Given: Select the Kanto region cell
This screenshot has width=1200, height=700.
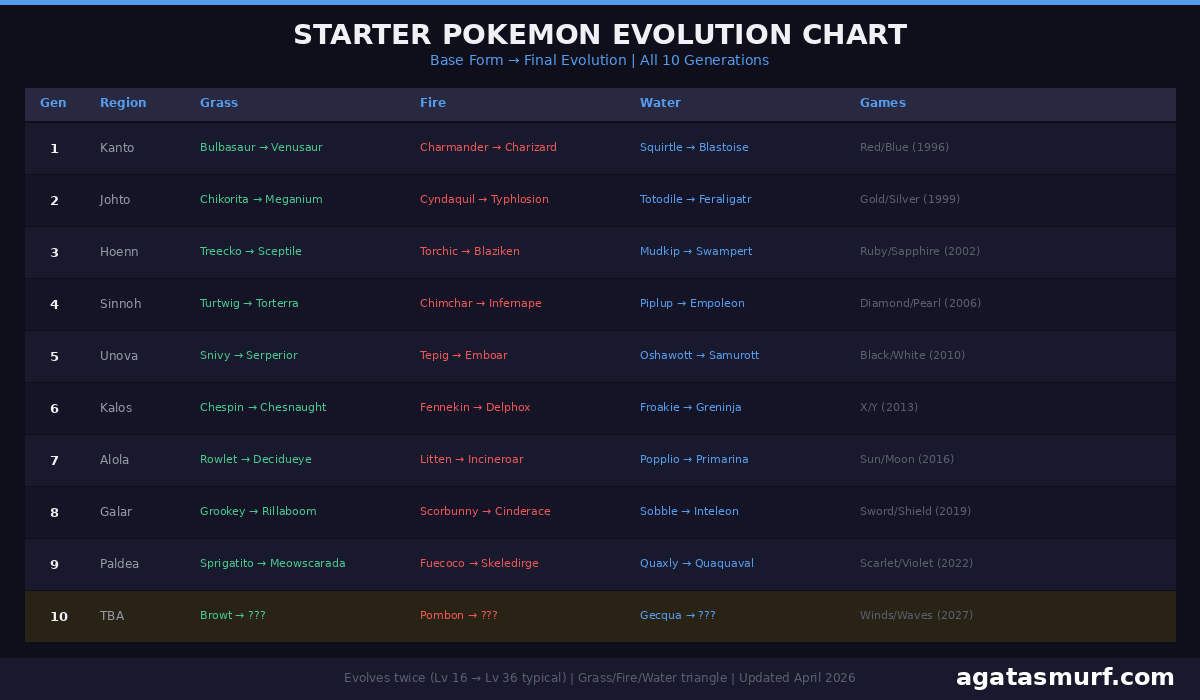Looking at the screenshot, I should pyautogui.click(x=117, y=148).
